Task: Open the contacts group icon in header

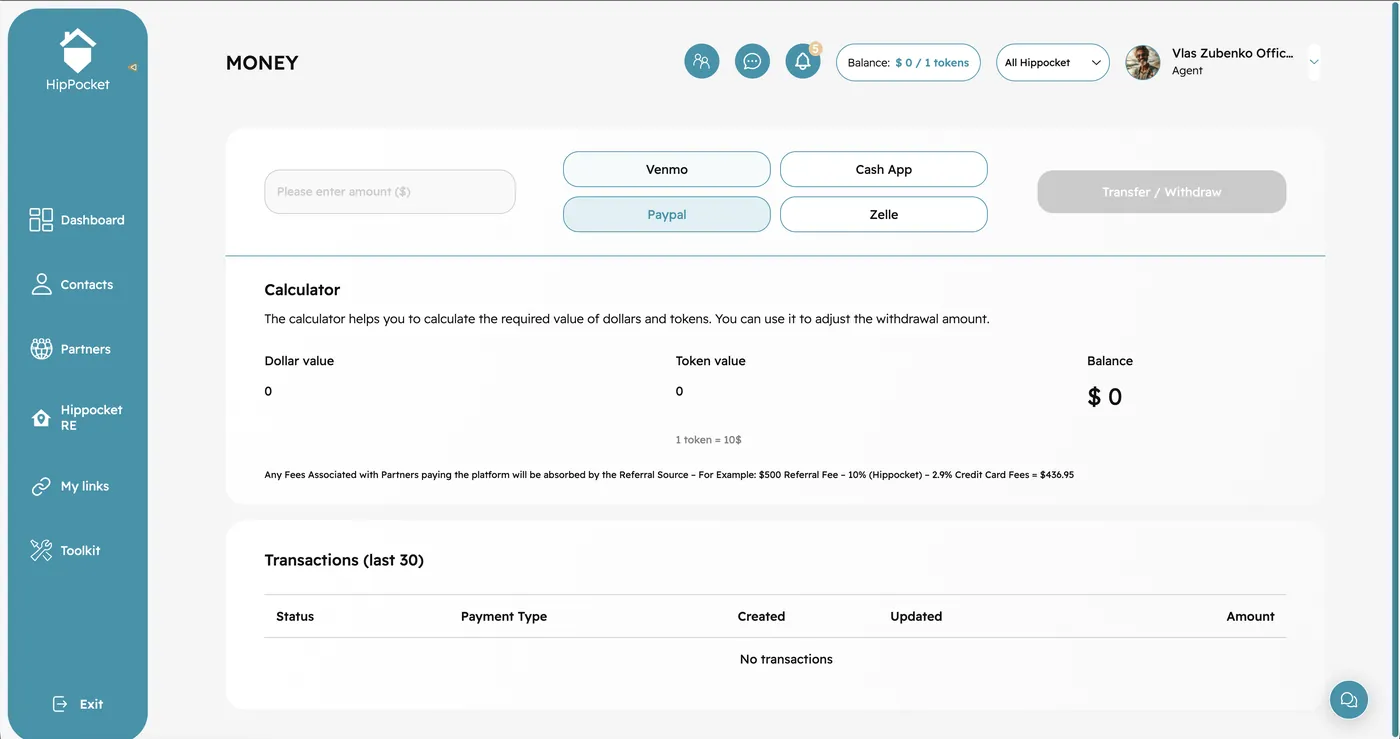Action: pyautogui.click(x=702, y=62)
